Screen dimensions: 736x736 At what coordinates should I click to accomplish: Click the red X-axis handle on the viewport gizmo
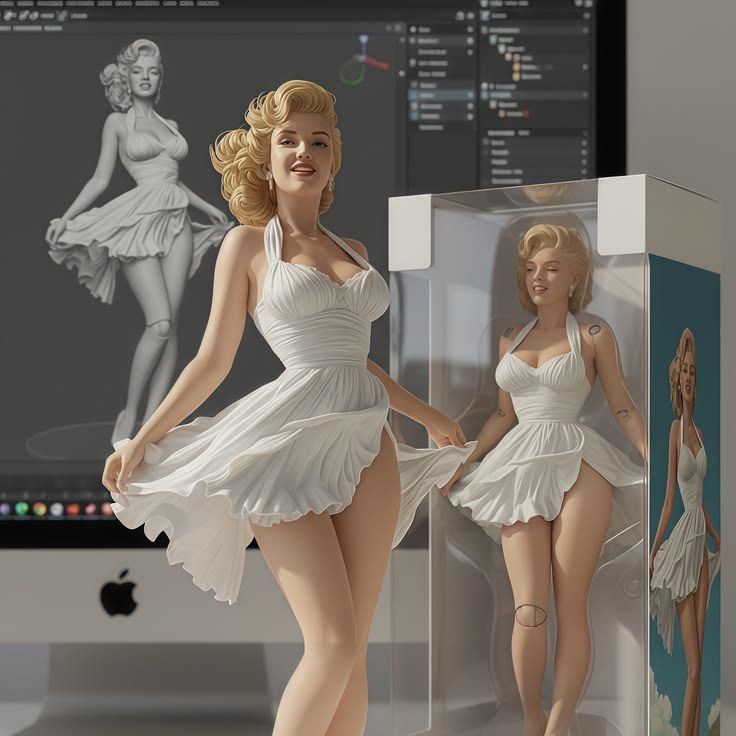(x=377, y=62)
